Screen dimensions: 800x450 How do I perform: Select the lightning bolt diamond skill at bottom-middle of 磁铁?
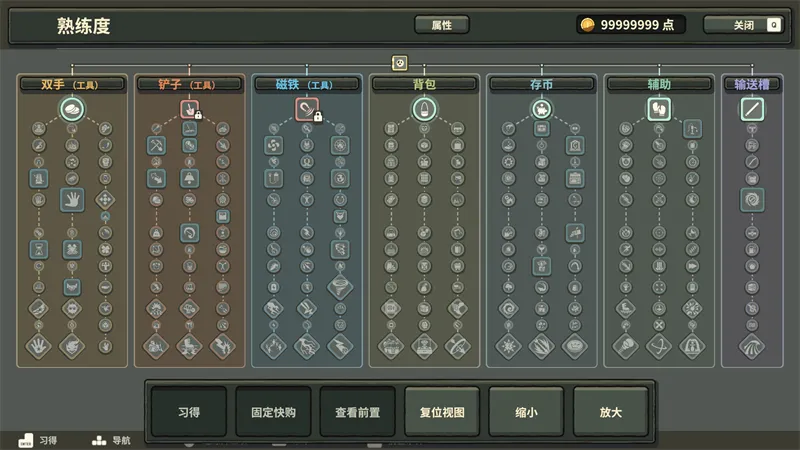pyautogui.click(x=307, y=346)
